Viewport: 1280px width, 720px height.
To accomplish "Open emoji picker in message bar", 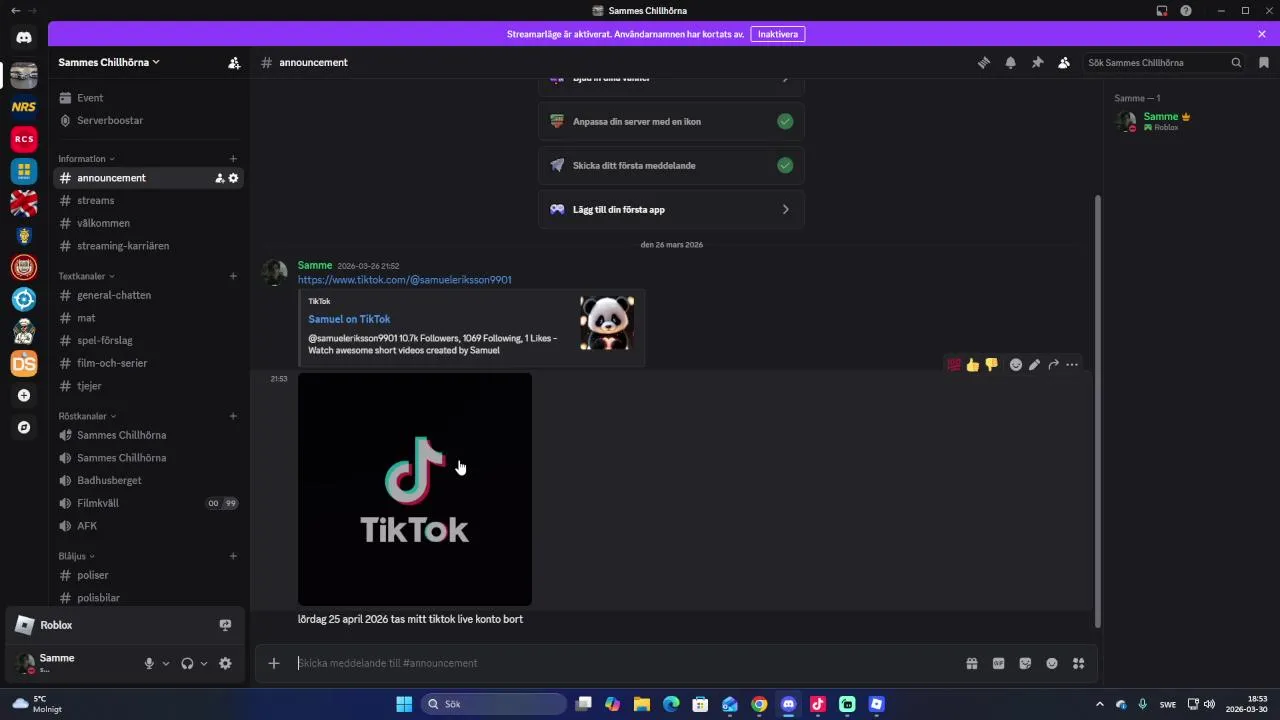I will (1052, 663).
